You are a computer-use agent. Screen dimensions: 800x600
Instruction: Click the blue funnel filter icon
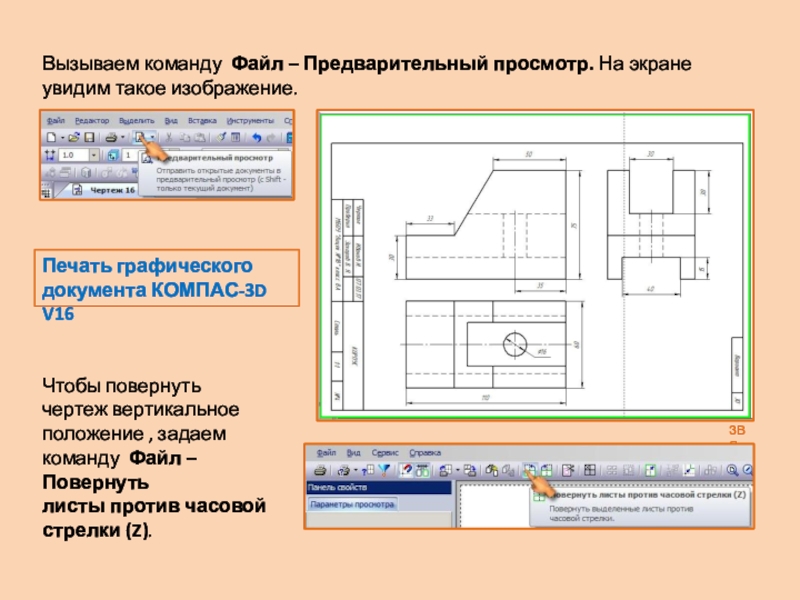pyautogui.click(x=384, y=470)
